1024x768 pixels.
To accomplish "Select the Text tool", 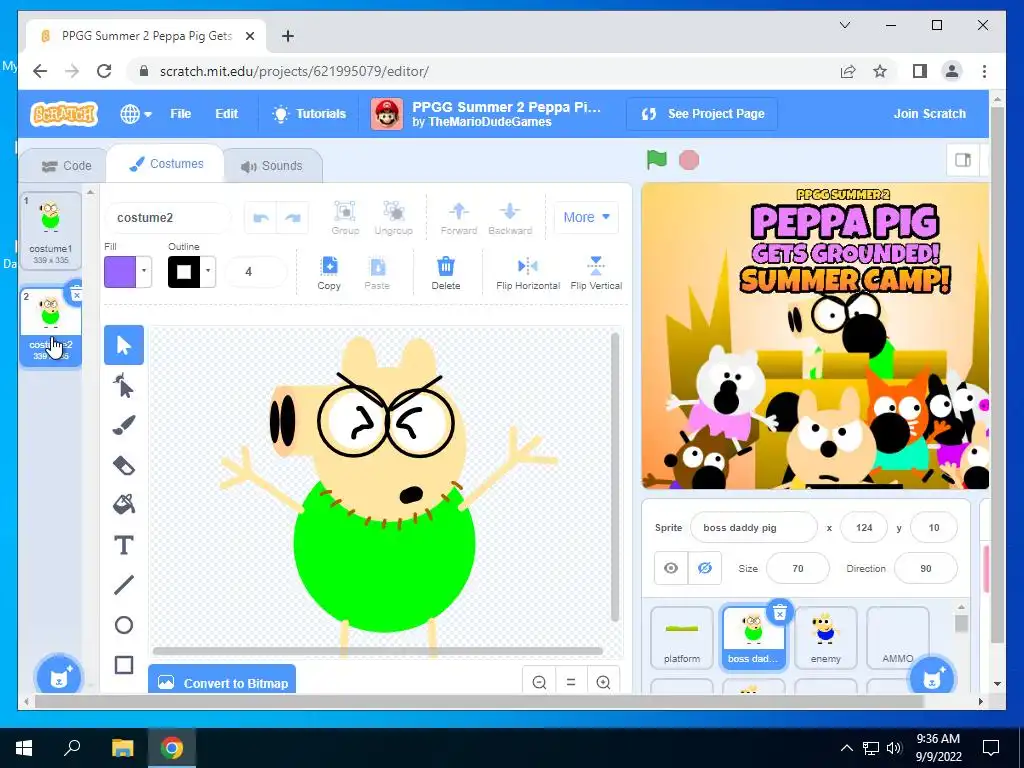I will click(124, 545).
